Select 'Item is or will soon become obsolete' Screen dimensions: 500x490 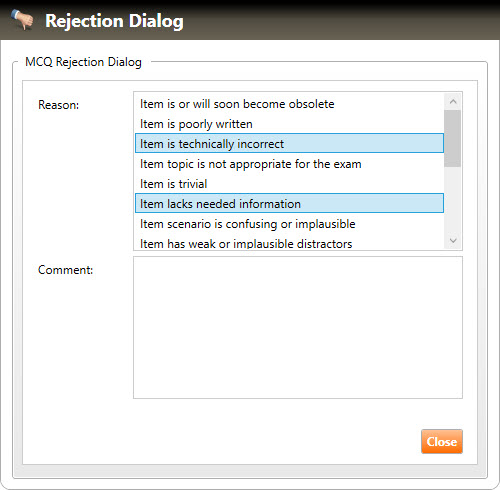point(289,104)
